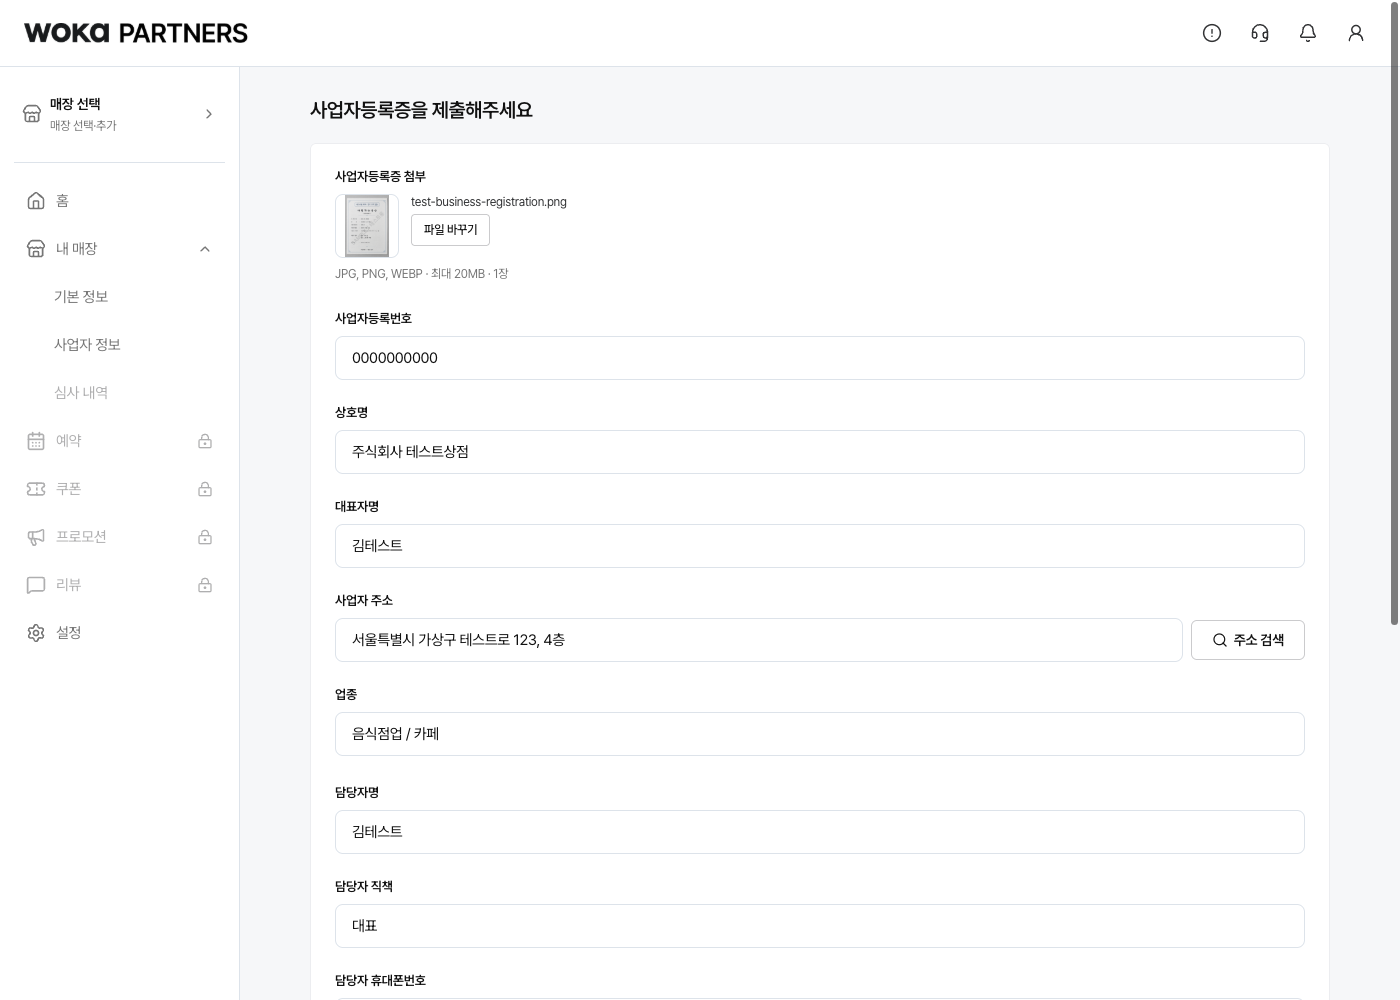
Task: Focus the 사업자등록번호 input field
Action: click(x=820, y=358)
